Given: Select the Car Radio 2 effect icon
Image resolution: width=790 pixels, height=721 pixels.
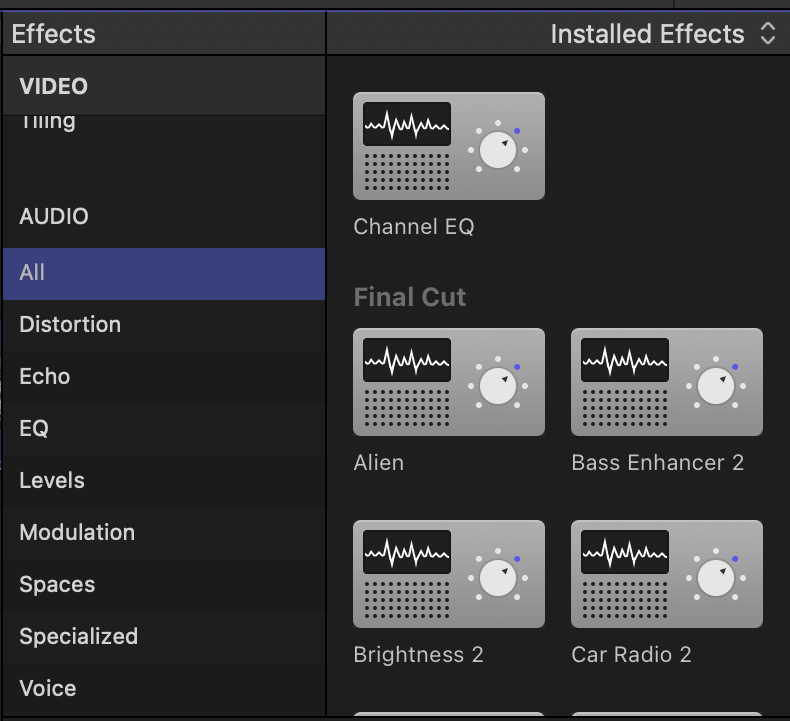Looking at the screenshot, I should (667, 574).
